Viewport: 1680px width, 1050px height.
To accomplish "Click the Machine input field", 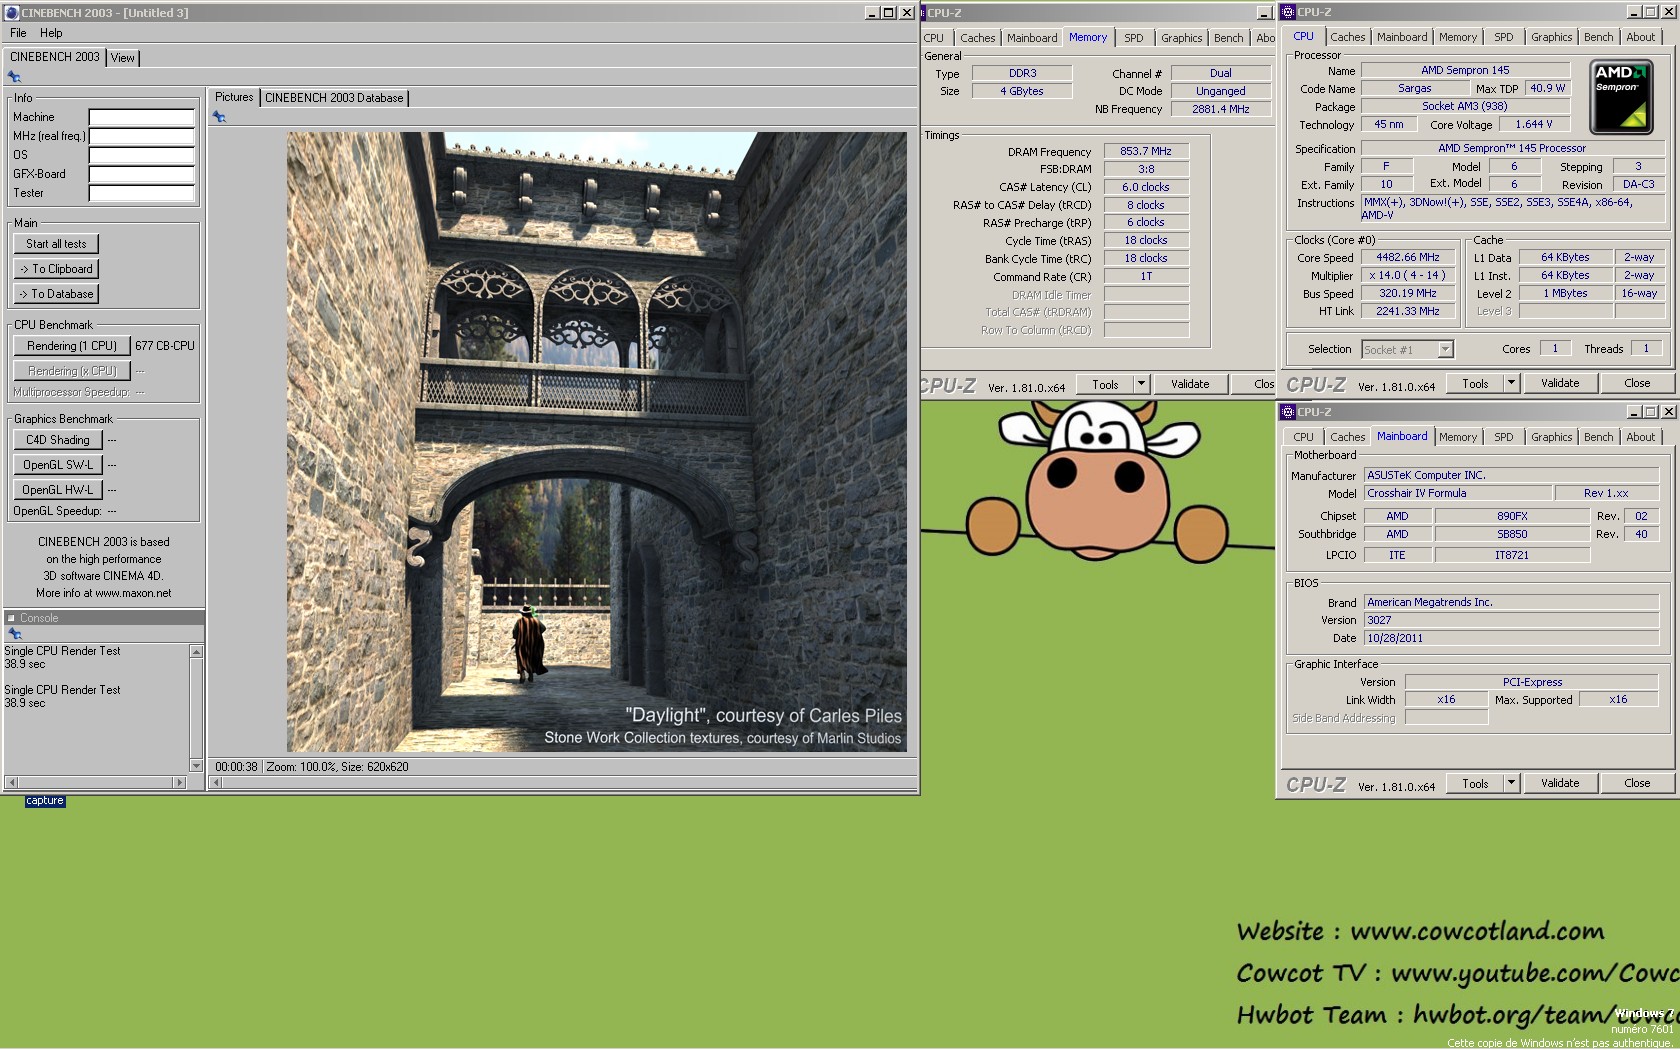I will pos(141,117).
